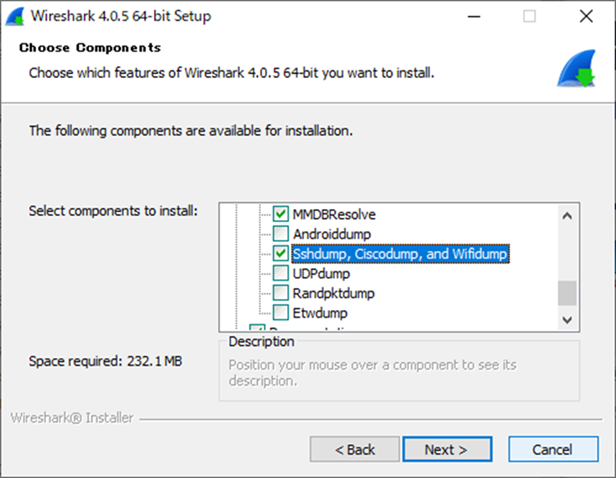Cancel the Wireshark installation

[553, 449]
